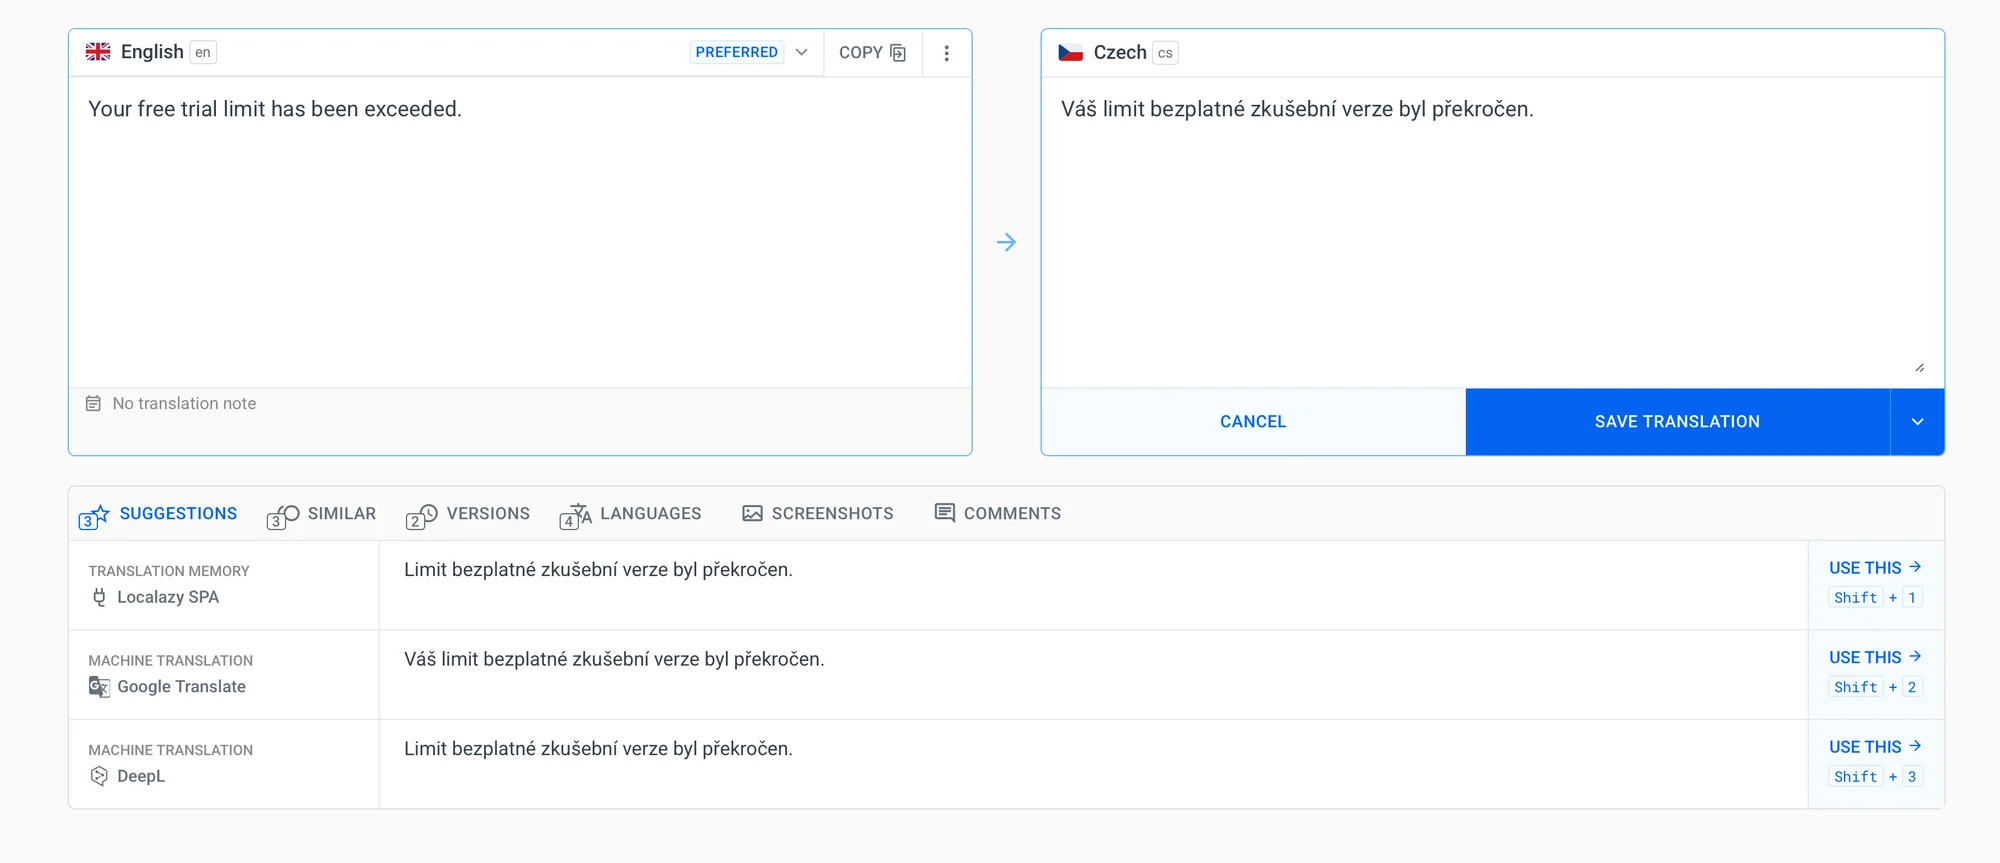Expand the PREFERRED source language dropdown

click(x=801, y=52)
